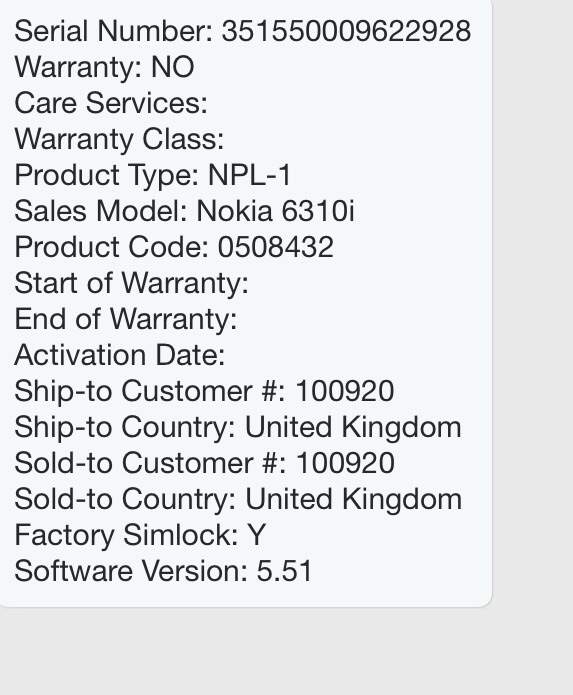The width and height of the screenshot is (573, 695).
Task: Click the End of Warranty label
Action: [x=125, y=319]
